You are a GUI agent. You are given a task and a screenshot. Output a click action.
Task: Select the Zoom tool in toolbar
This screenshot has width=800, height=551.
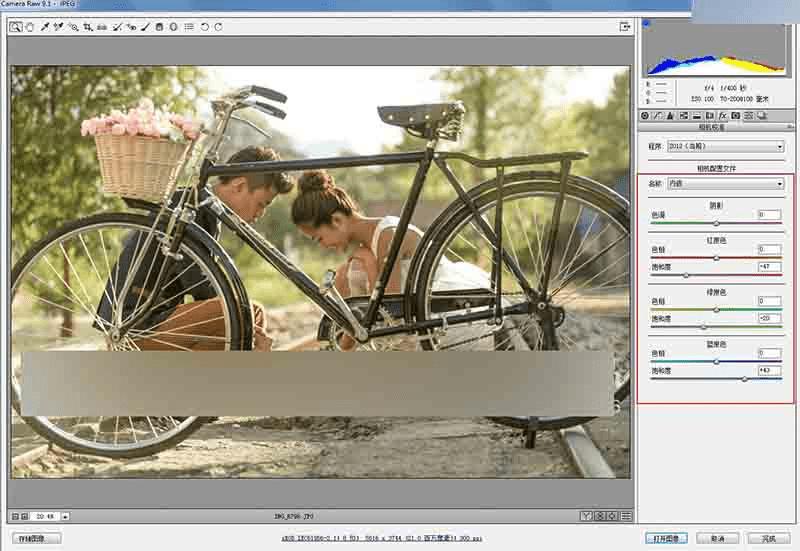point(16,27)
